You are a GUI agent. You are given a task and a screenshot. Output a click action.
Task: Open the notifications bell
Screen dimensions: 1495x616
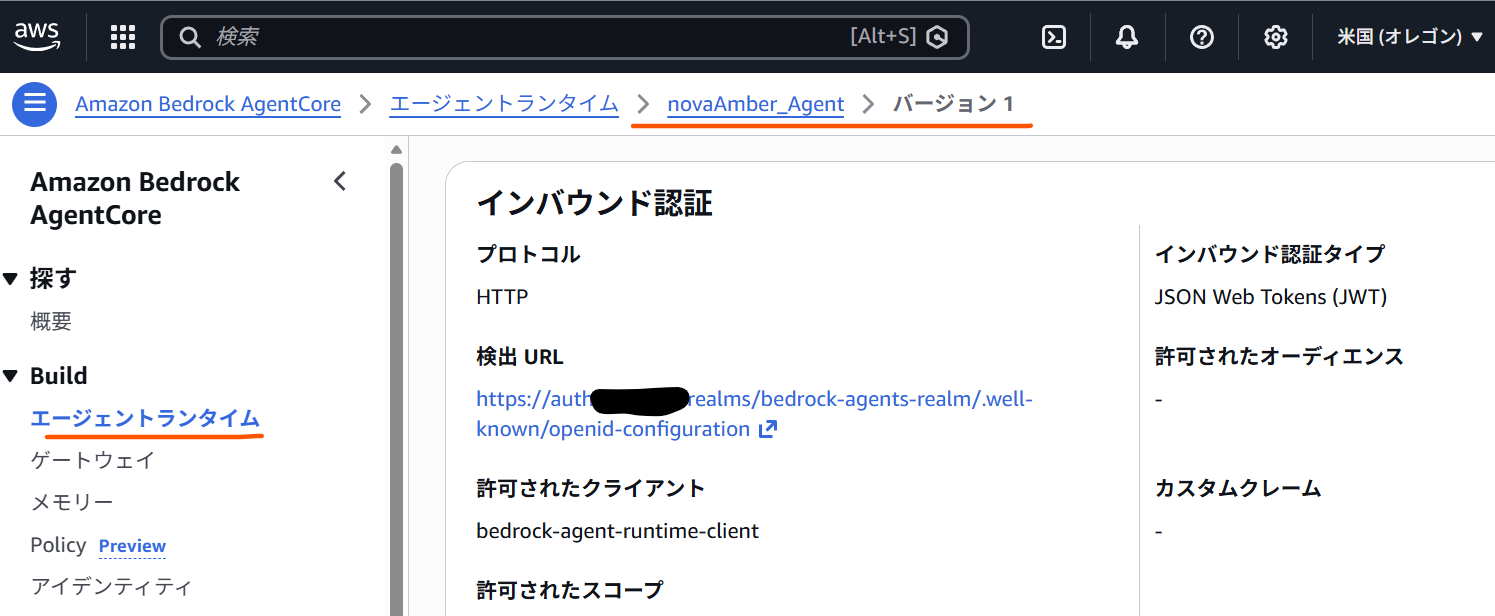tap(1126, 36)
